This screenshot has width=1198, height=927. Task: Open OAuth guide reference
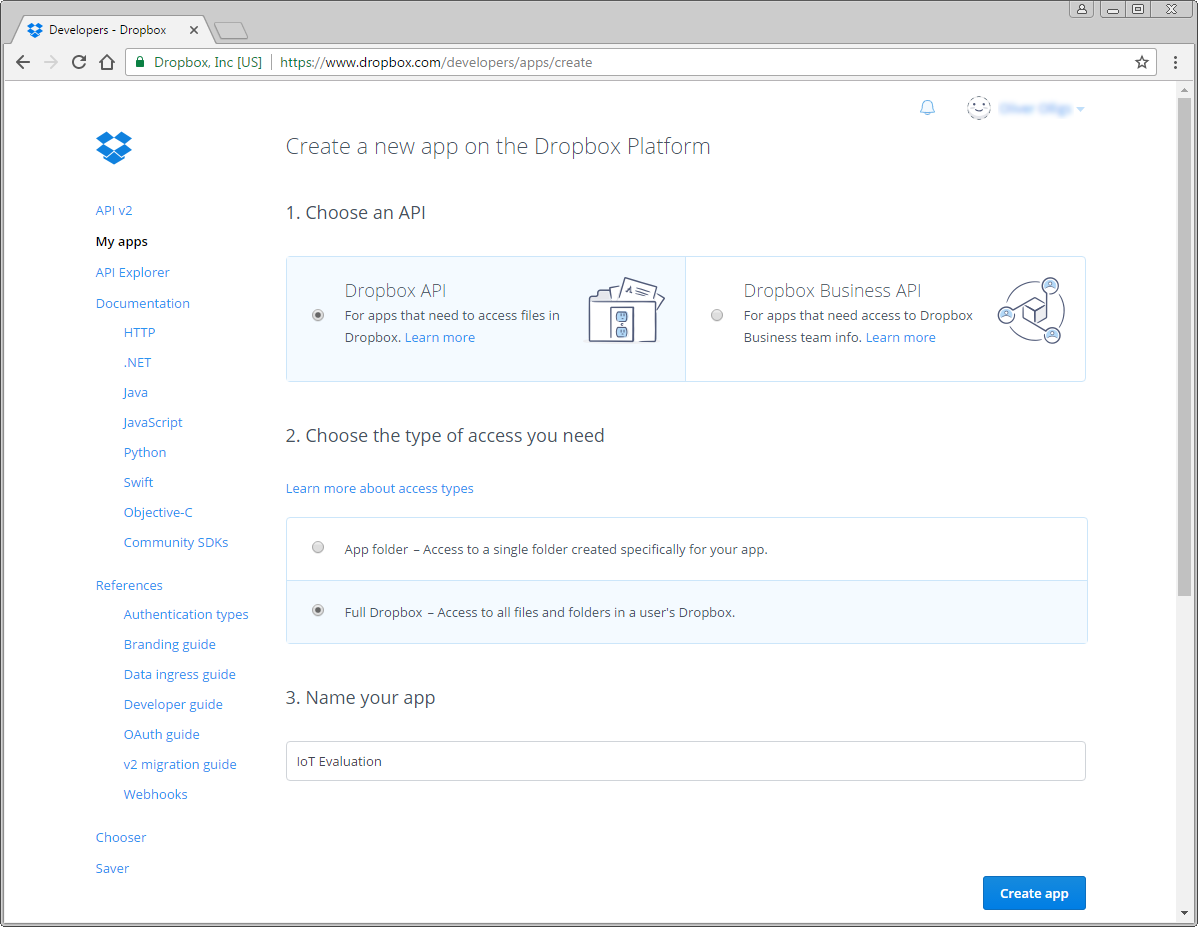(161, 734)
